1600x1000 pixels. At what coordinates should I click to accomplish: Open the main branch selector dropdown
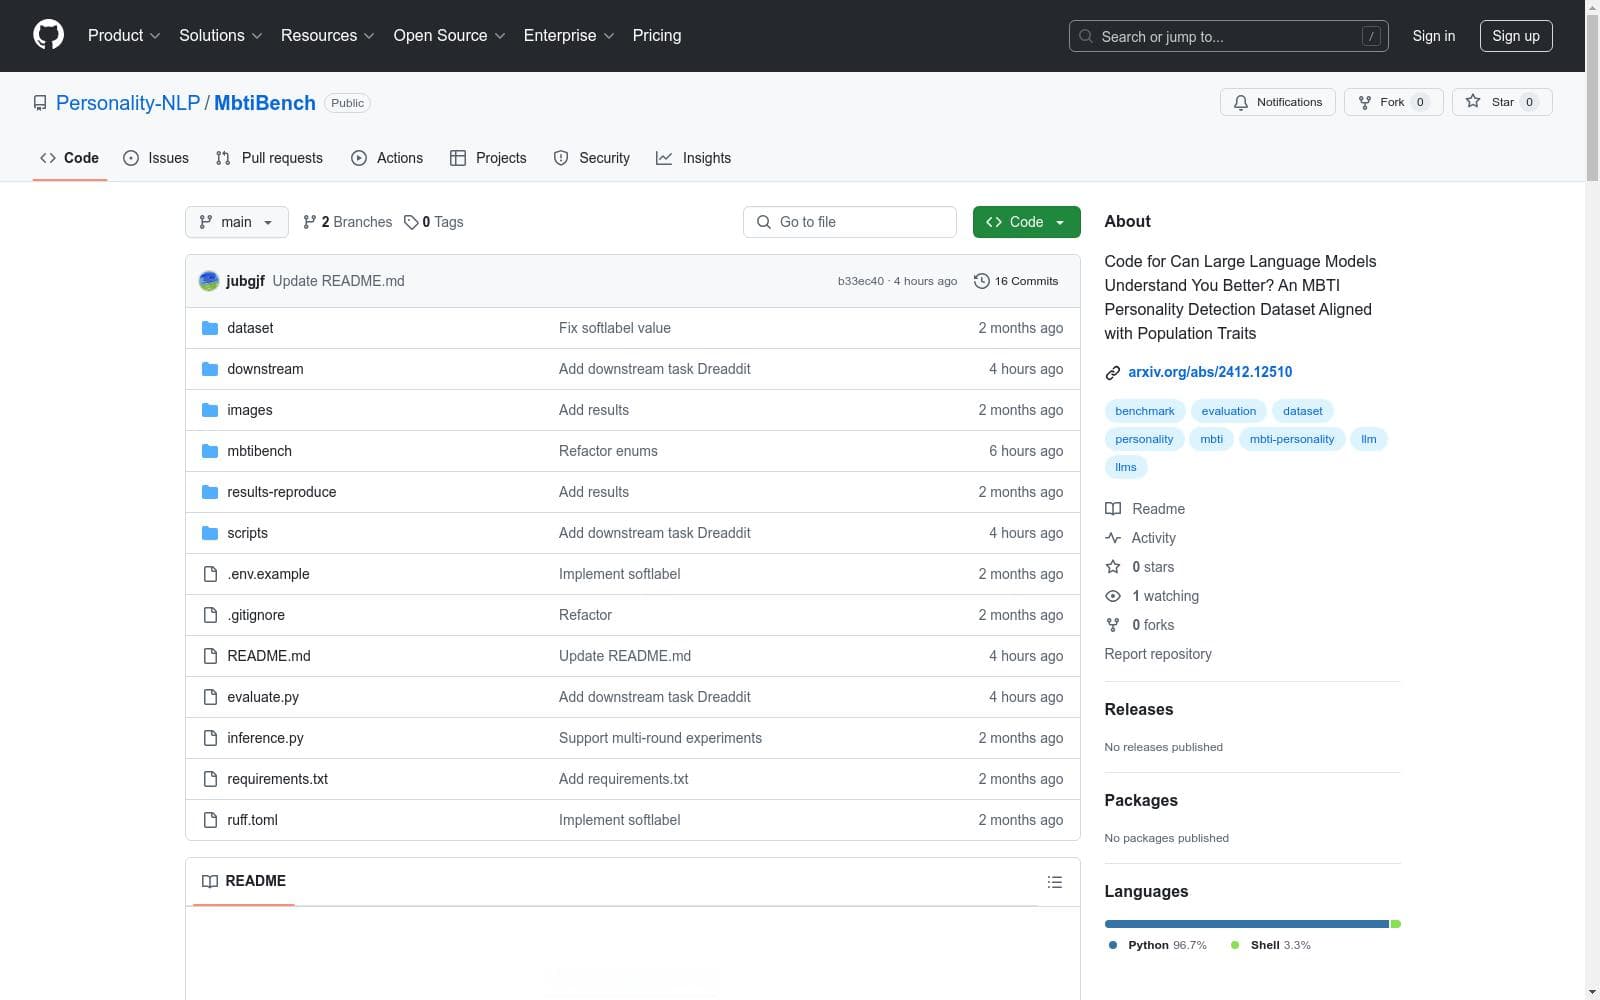tap(237, 222)
